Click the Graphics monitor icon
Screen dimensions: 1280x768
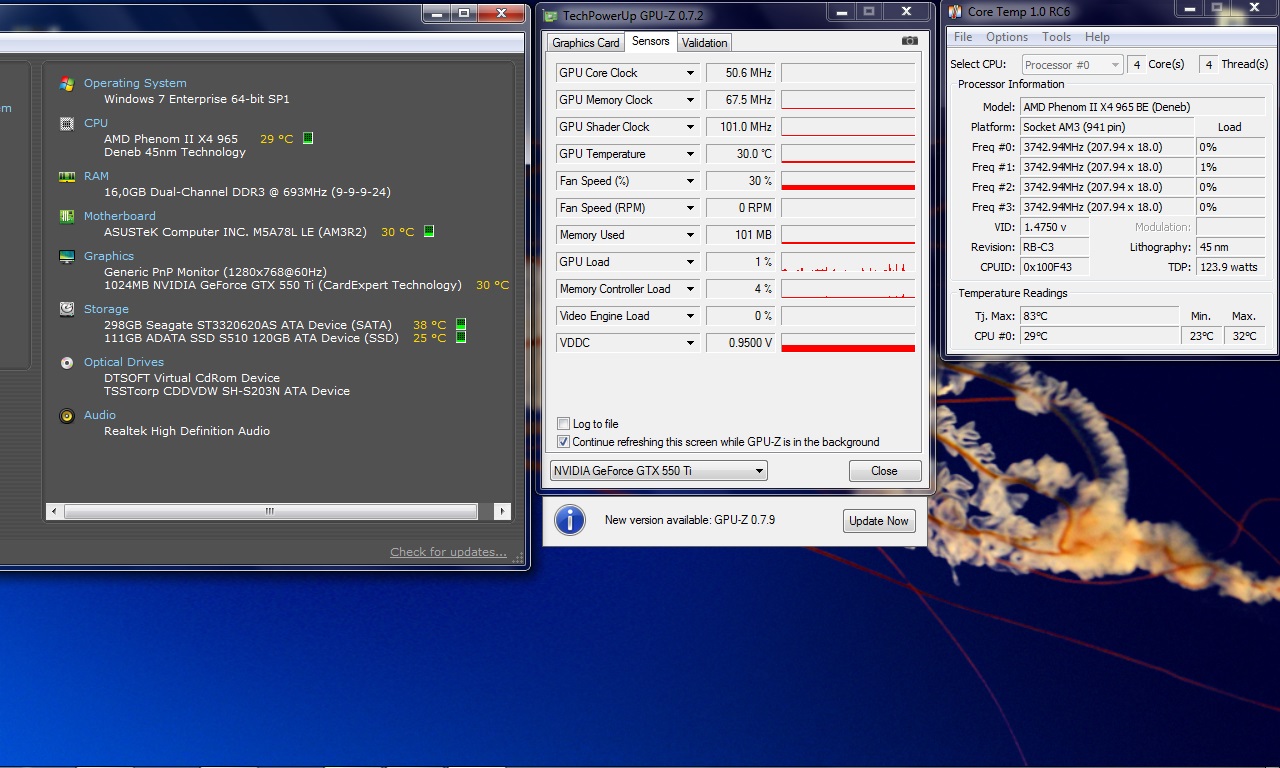67,256
